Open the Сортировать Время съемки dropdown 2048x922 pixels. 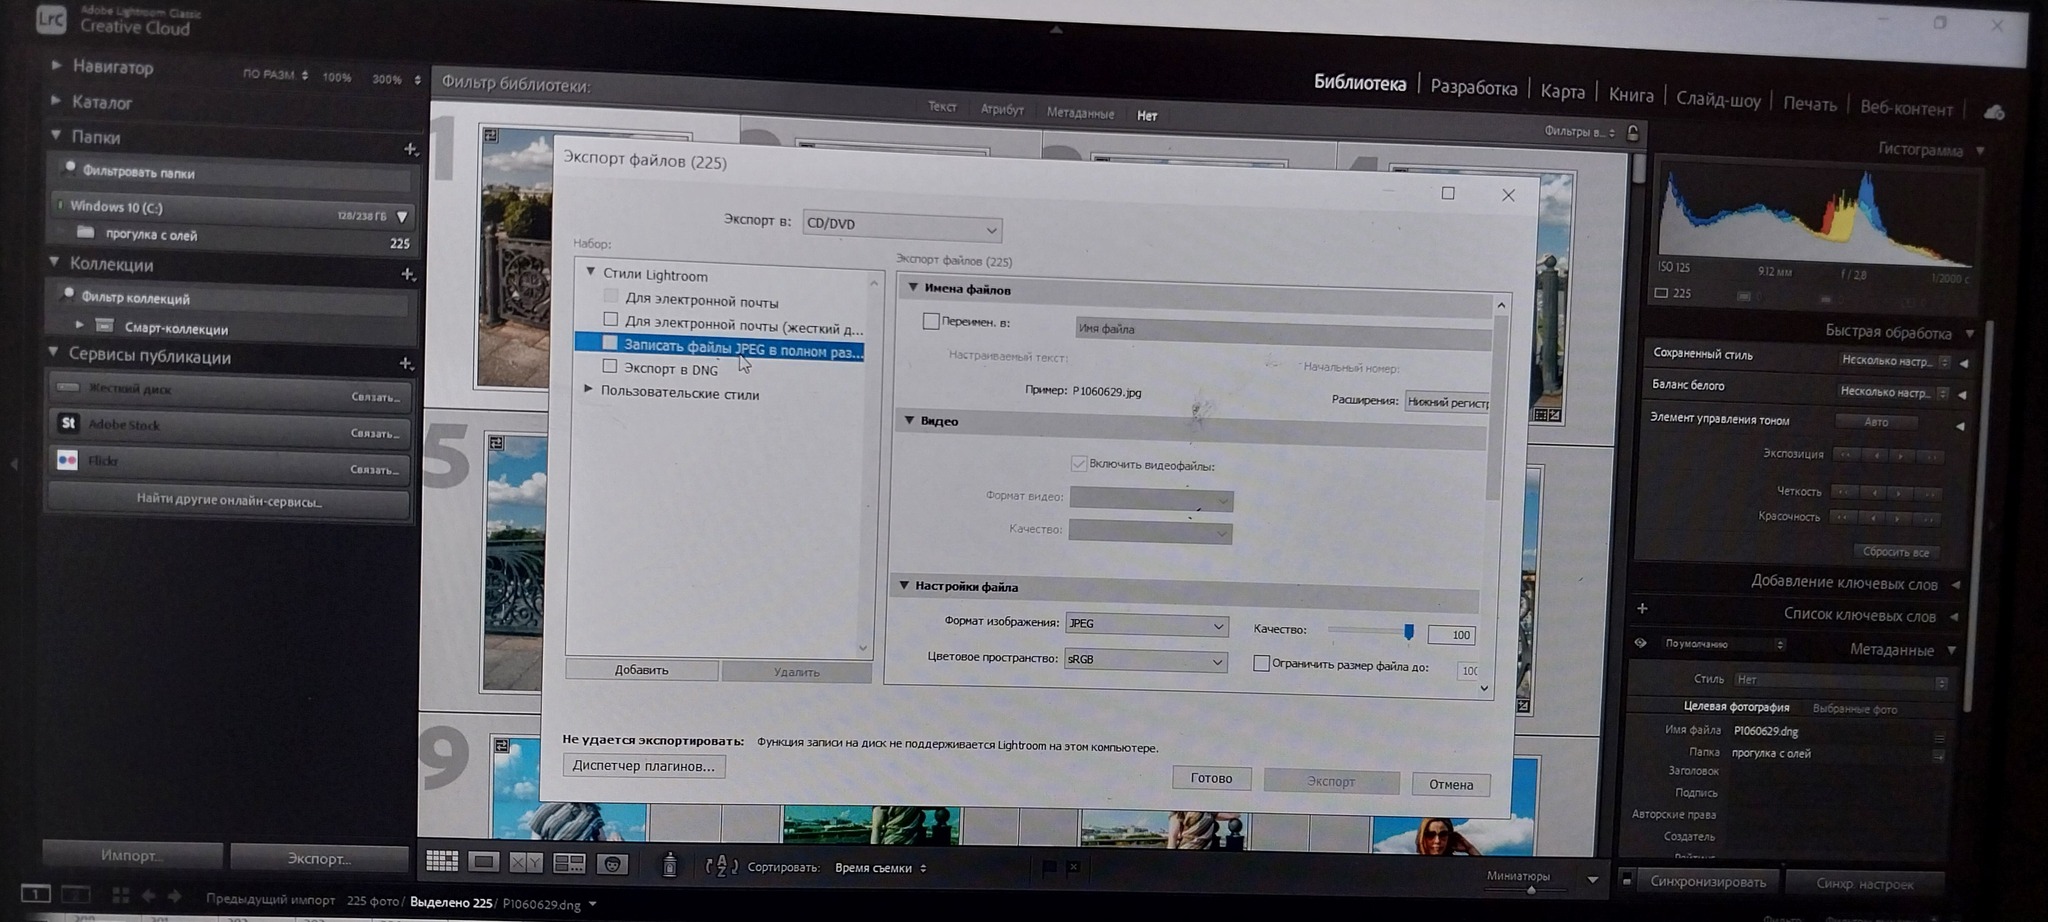point(880,868)
